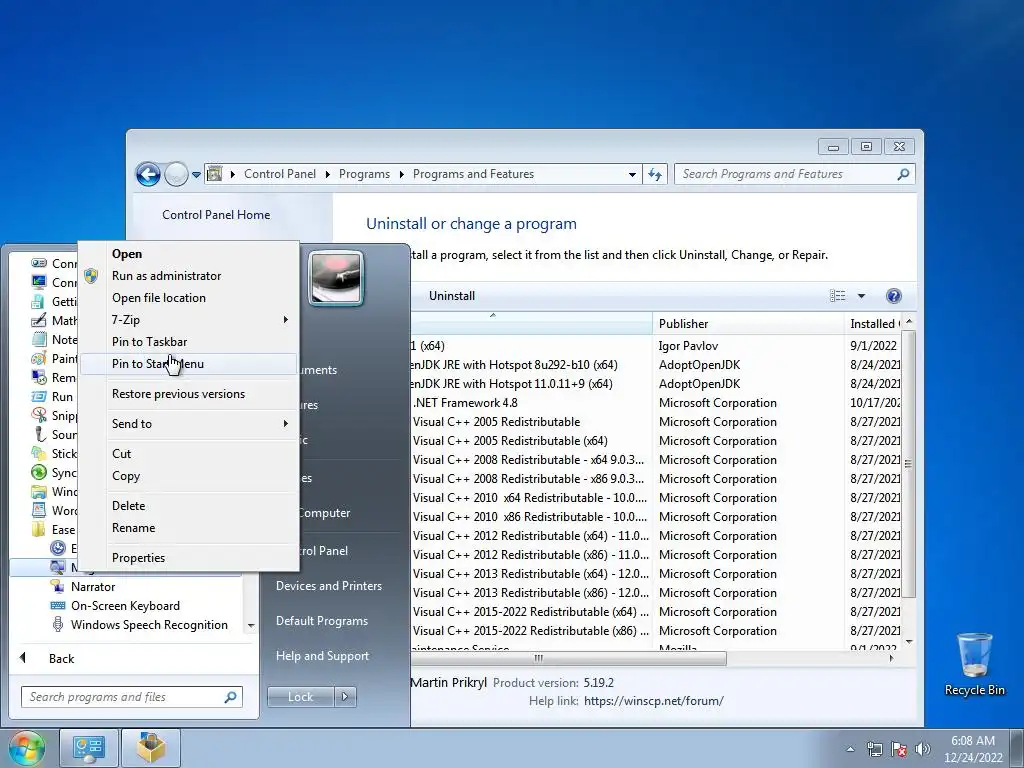Open the view options dropdown arrow
Image resolution: width=1024 pixels, height=768 pixels.
tap(861, 296)
